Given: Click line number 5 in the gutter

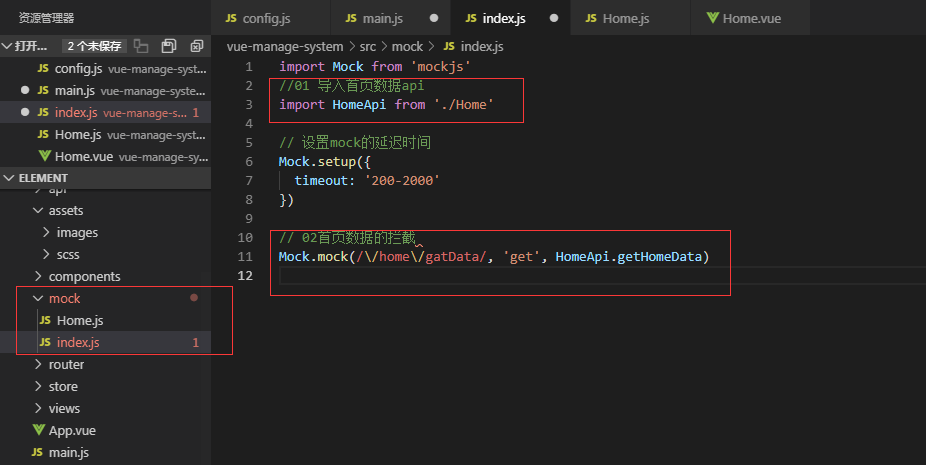Looking at the screenshot, I should (x=249, y=142).
